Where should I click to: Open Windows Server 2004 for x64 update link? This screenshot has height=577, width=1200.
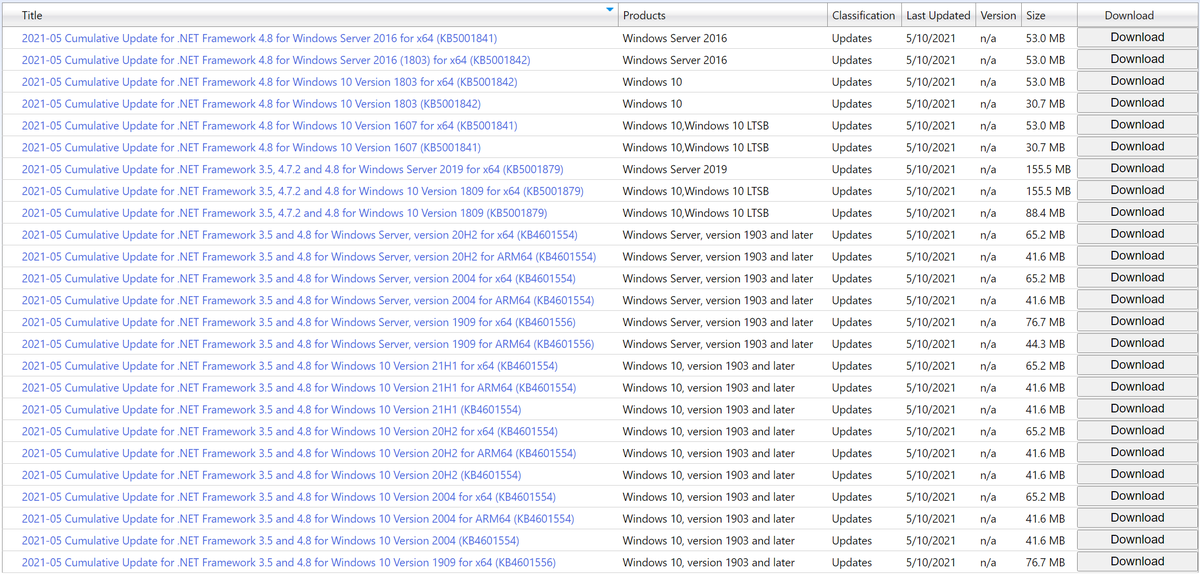click(x=298, y=279)
